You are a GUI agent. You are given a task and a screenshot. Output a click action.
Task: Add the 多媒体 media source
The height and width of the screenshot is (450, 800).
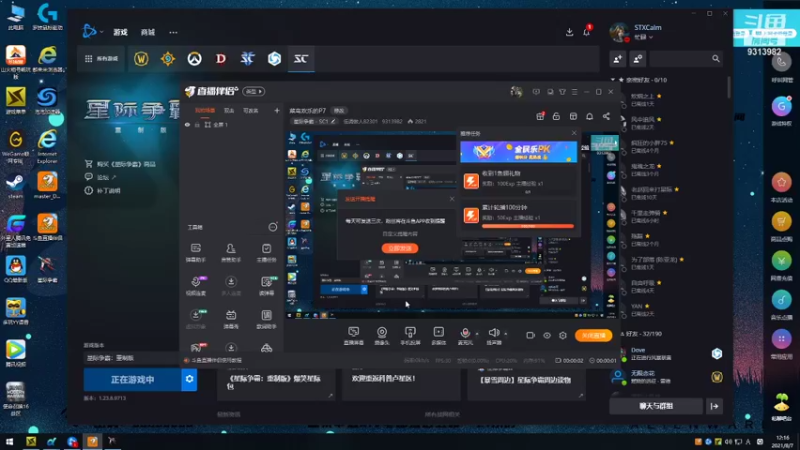pyautogui.click(x=438, y=336)
